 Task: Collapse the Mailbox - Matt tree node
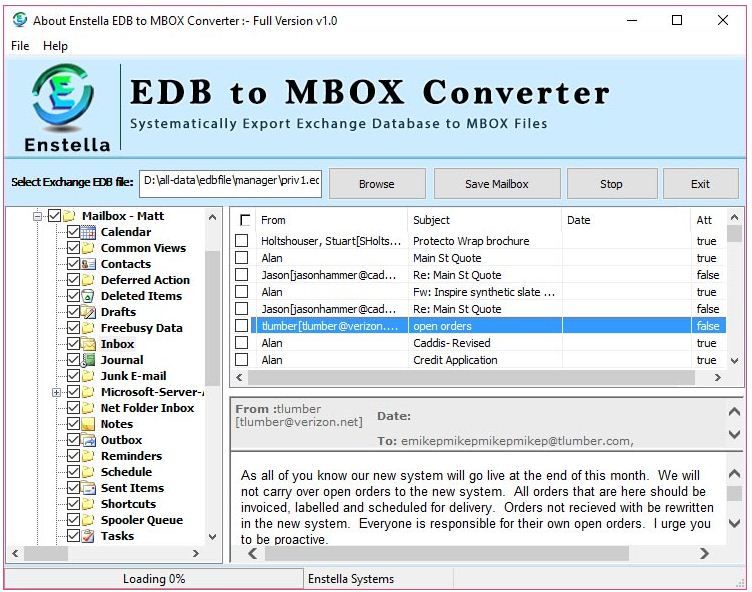(37, 216)
